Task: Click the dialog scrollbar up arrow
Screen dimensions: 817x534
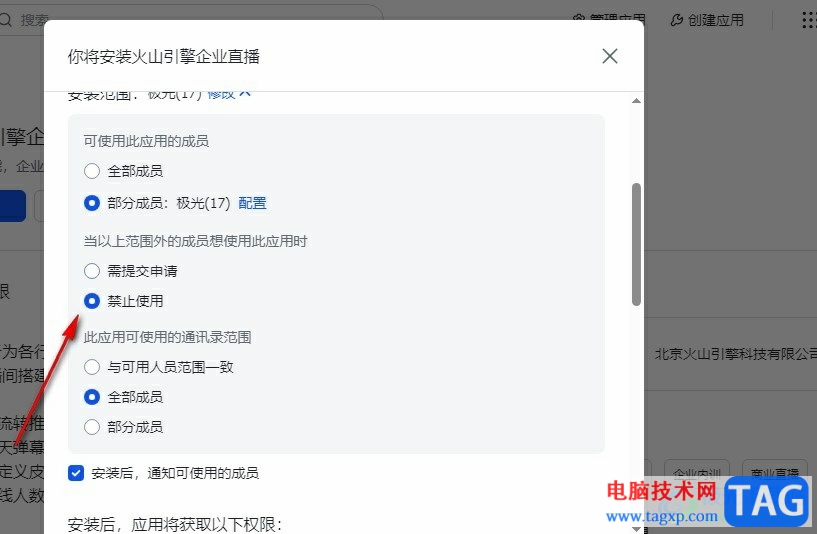Action: (636, 101)
